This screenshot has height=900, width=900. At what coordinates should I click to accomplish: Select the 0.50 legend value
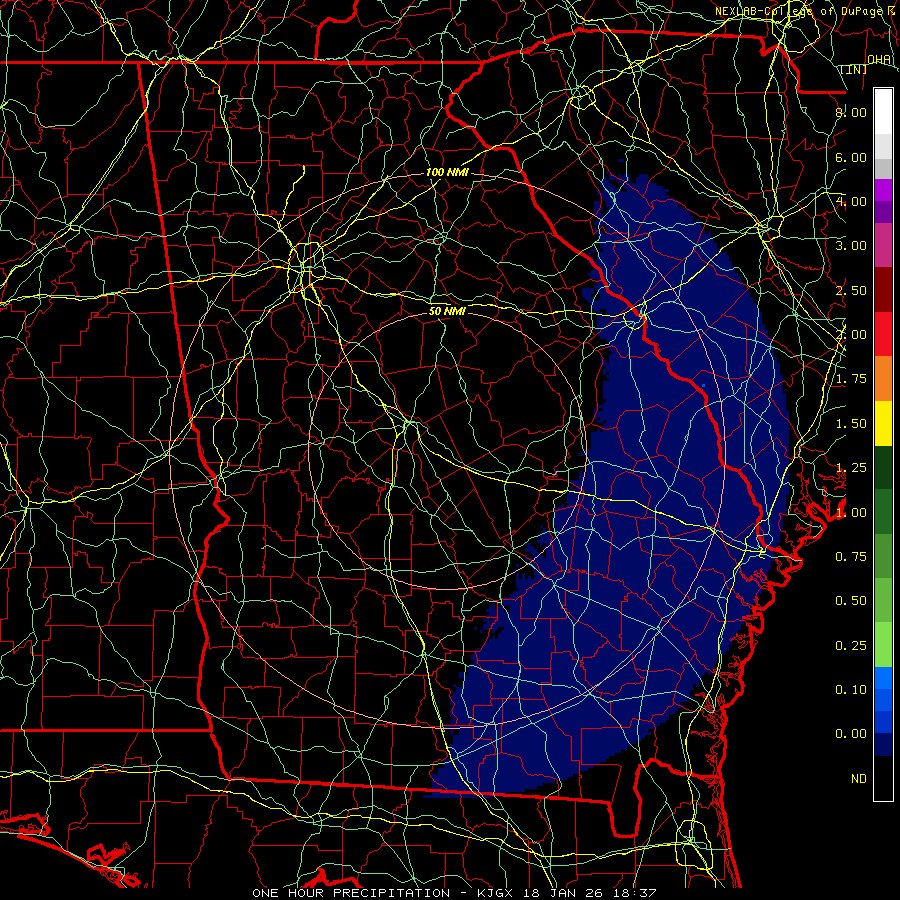pyautogui.click(x=851, y=601)
